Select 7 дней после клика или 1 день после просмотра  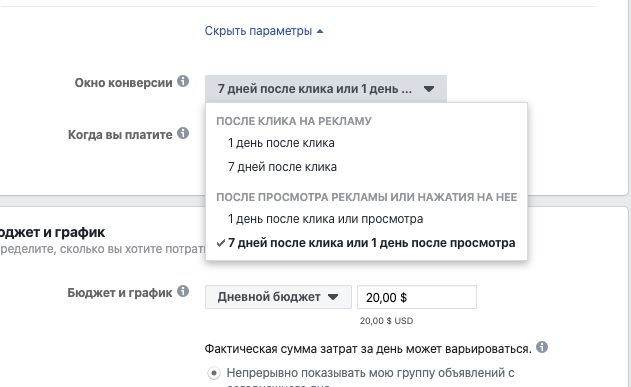point(371,243)
